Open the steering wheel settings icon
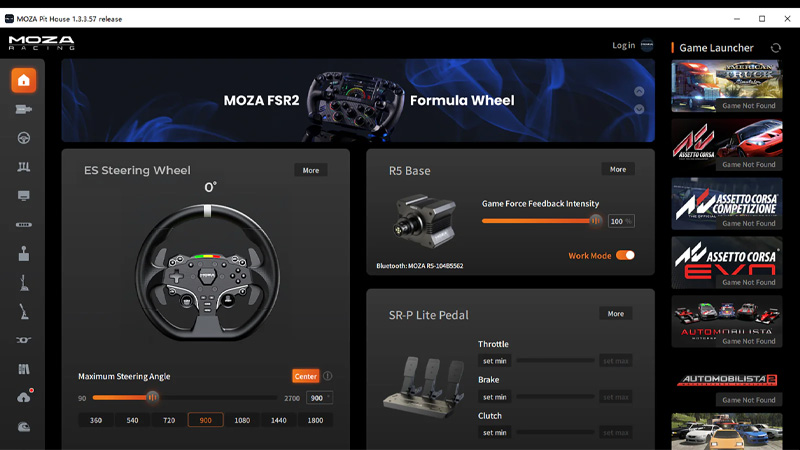Viewport: 800px width, 450px height. pyautogui.click(x=23, y=138)
